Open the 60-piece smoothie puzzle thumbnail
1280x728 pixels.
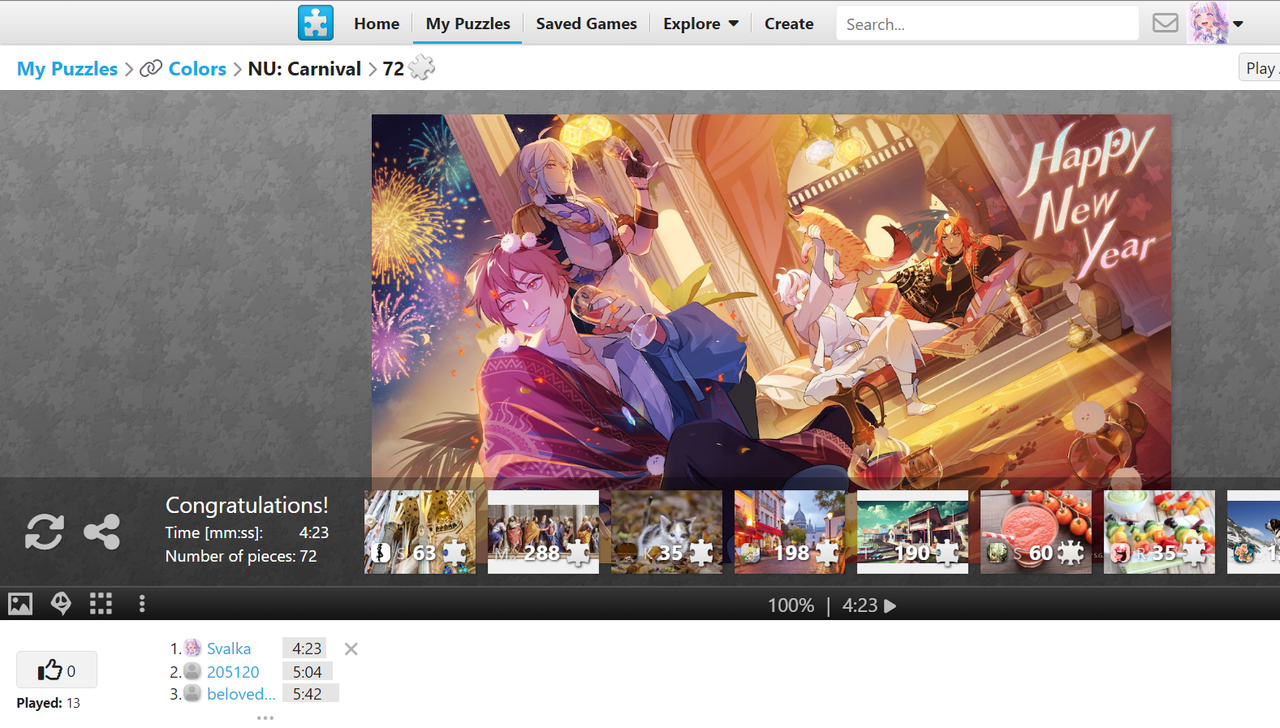[1036, 532]
